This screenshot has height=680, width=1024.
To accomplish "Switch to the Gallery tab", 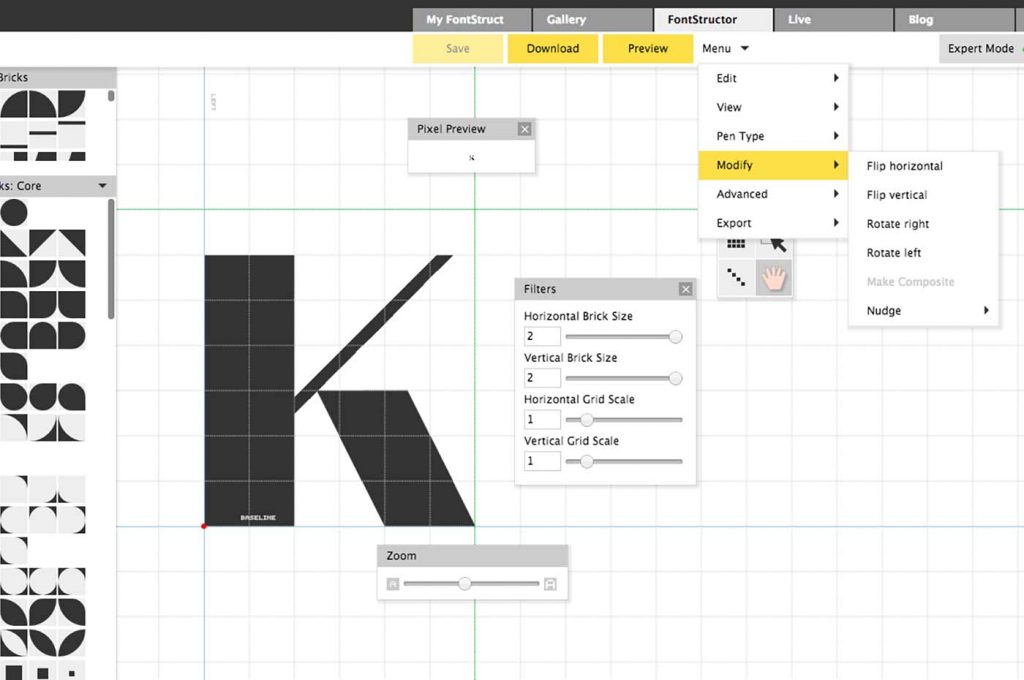I will (591, 18).
